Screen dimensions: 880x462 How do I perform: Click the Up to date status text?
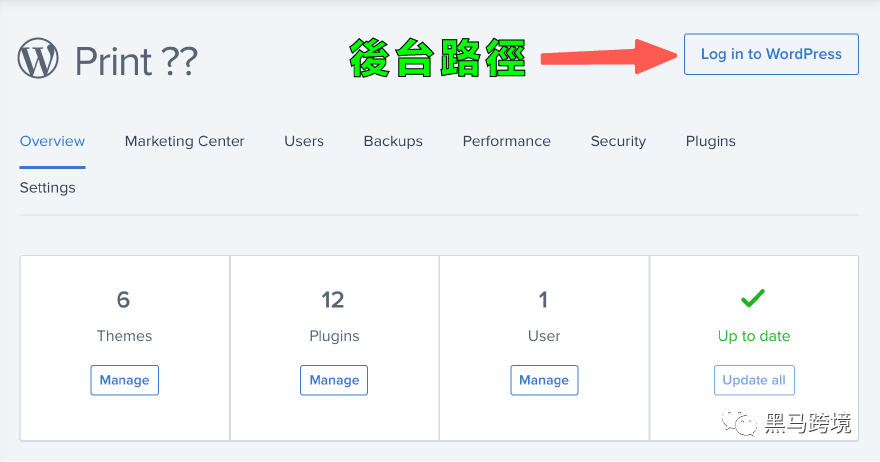[754, 336]
